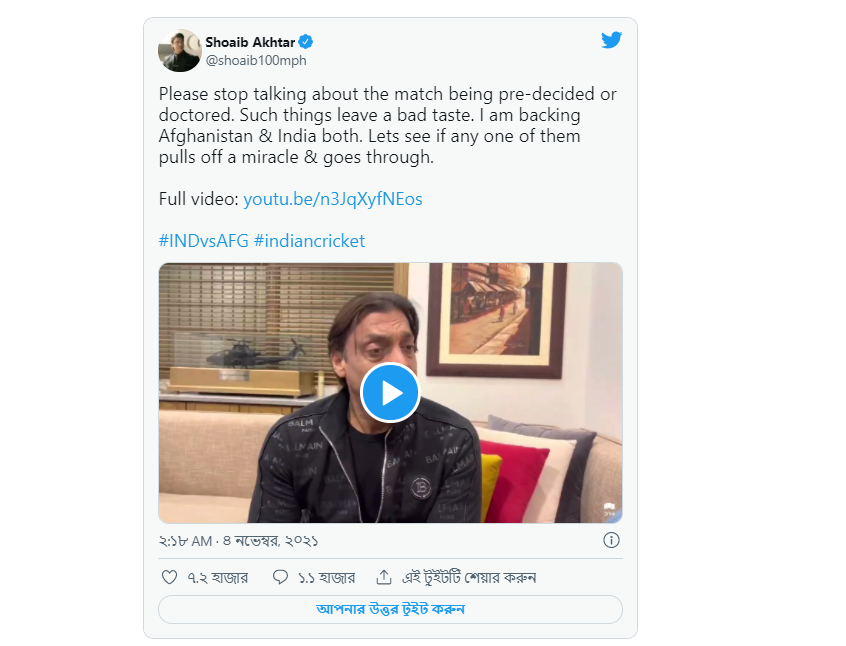
Task: Click the share arrow icon
Action: 383,577
